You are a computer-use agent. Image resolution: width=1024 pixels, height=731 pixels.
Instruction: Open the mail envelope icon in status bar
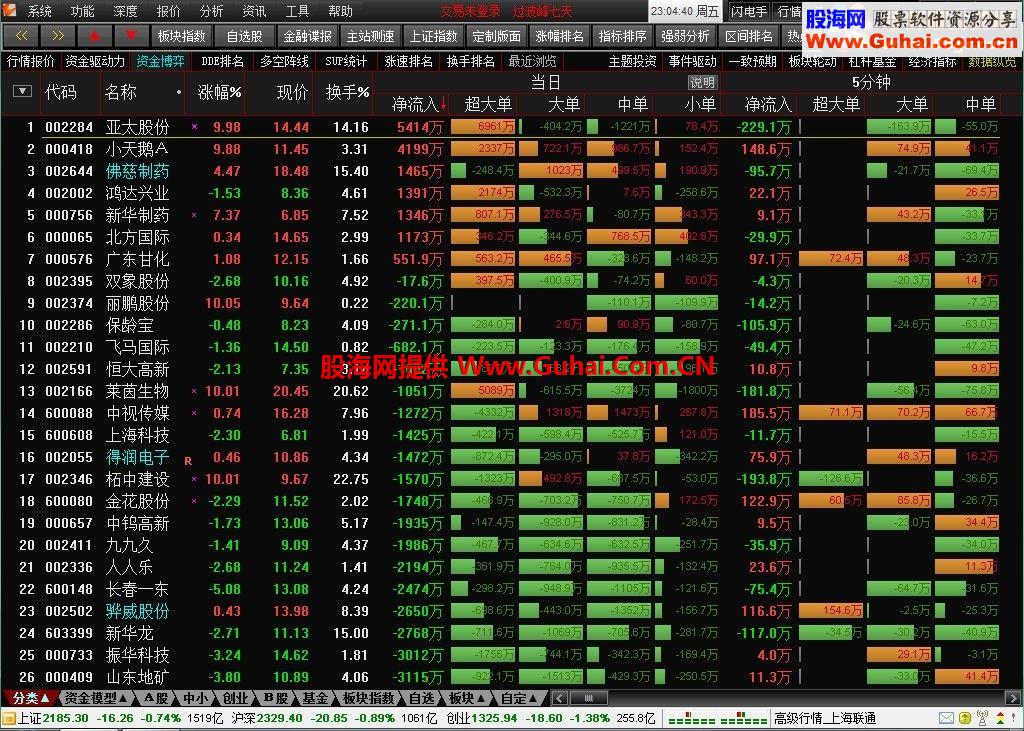point(946,719)
